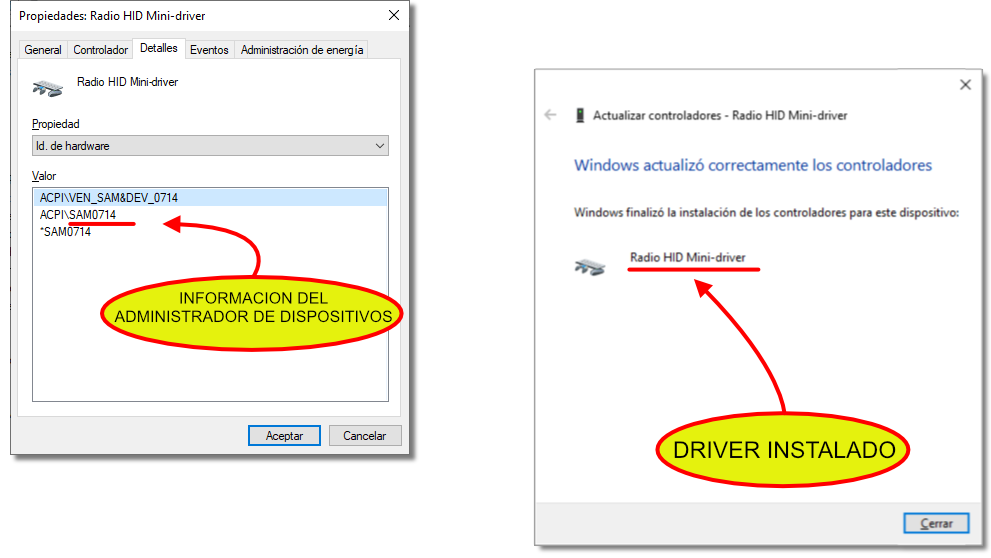Select the Detalles tab
This screenshot has height=558, width=991.
coord(159,48)
